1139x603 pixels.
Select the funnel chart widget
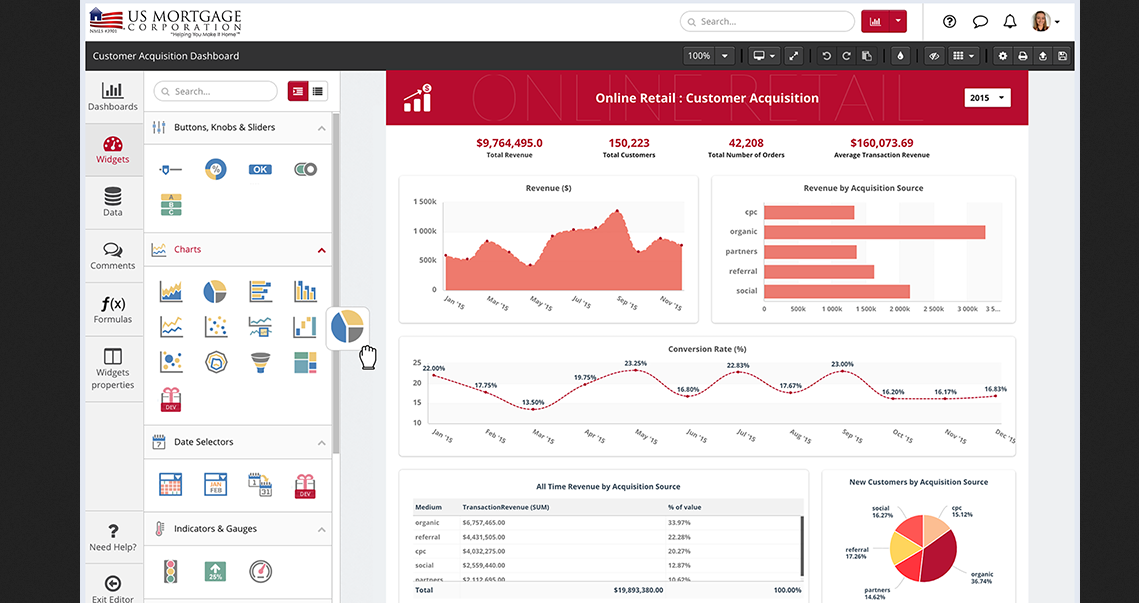[x=260, y=362]
